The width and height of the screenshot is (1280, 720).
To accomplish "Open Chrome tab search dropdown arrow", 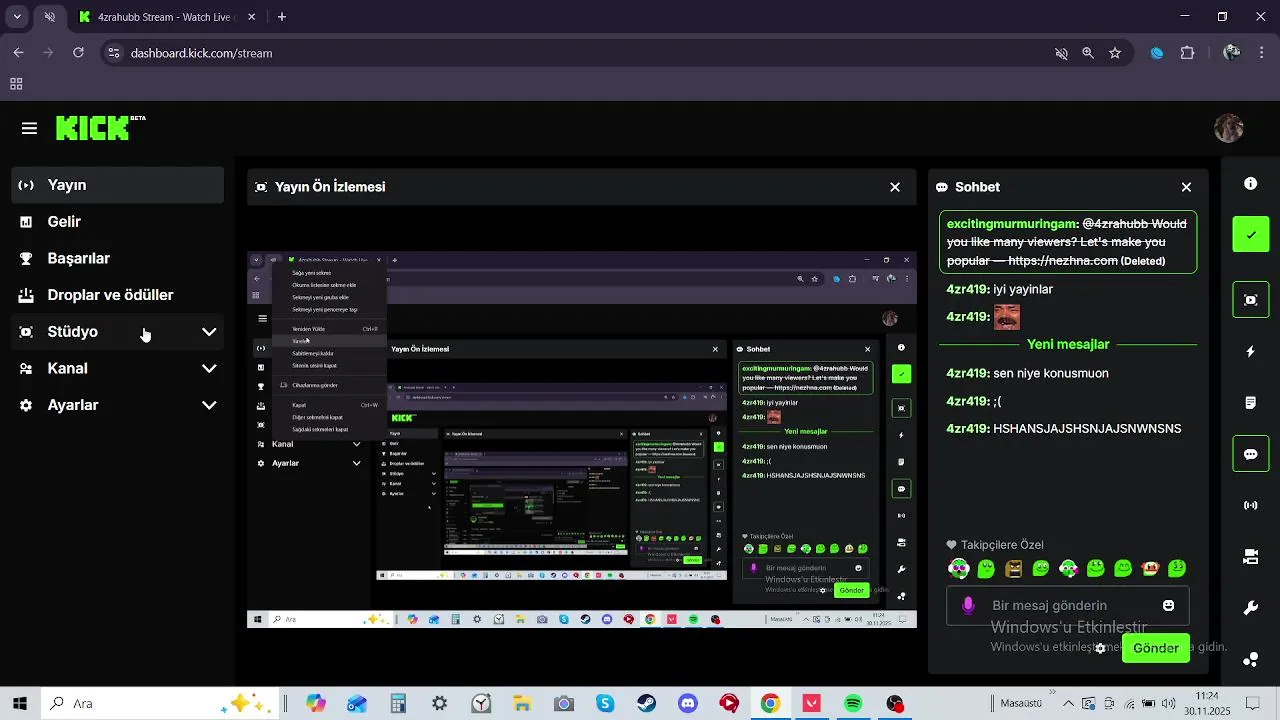I will pyautogui.click(x=17, y=17).
